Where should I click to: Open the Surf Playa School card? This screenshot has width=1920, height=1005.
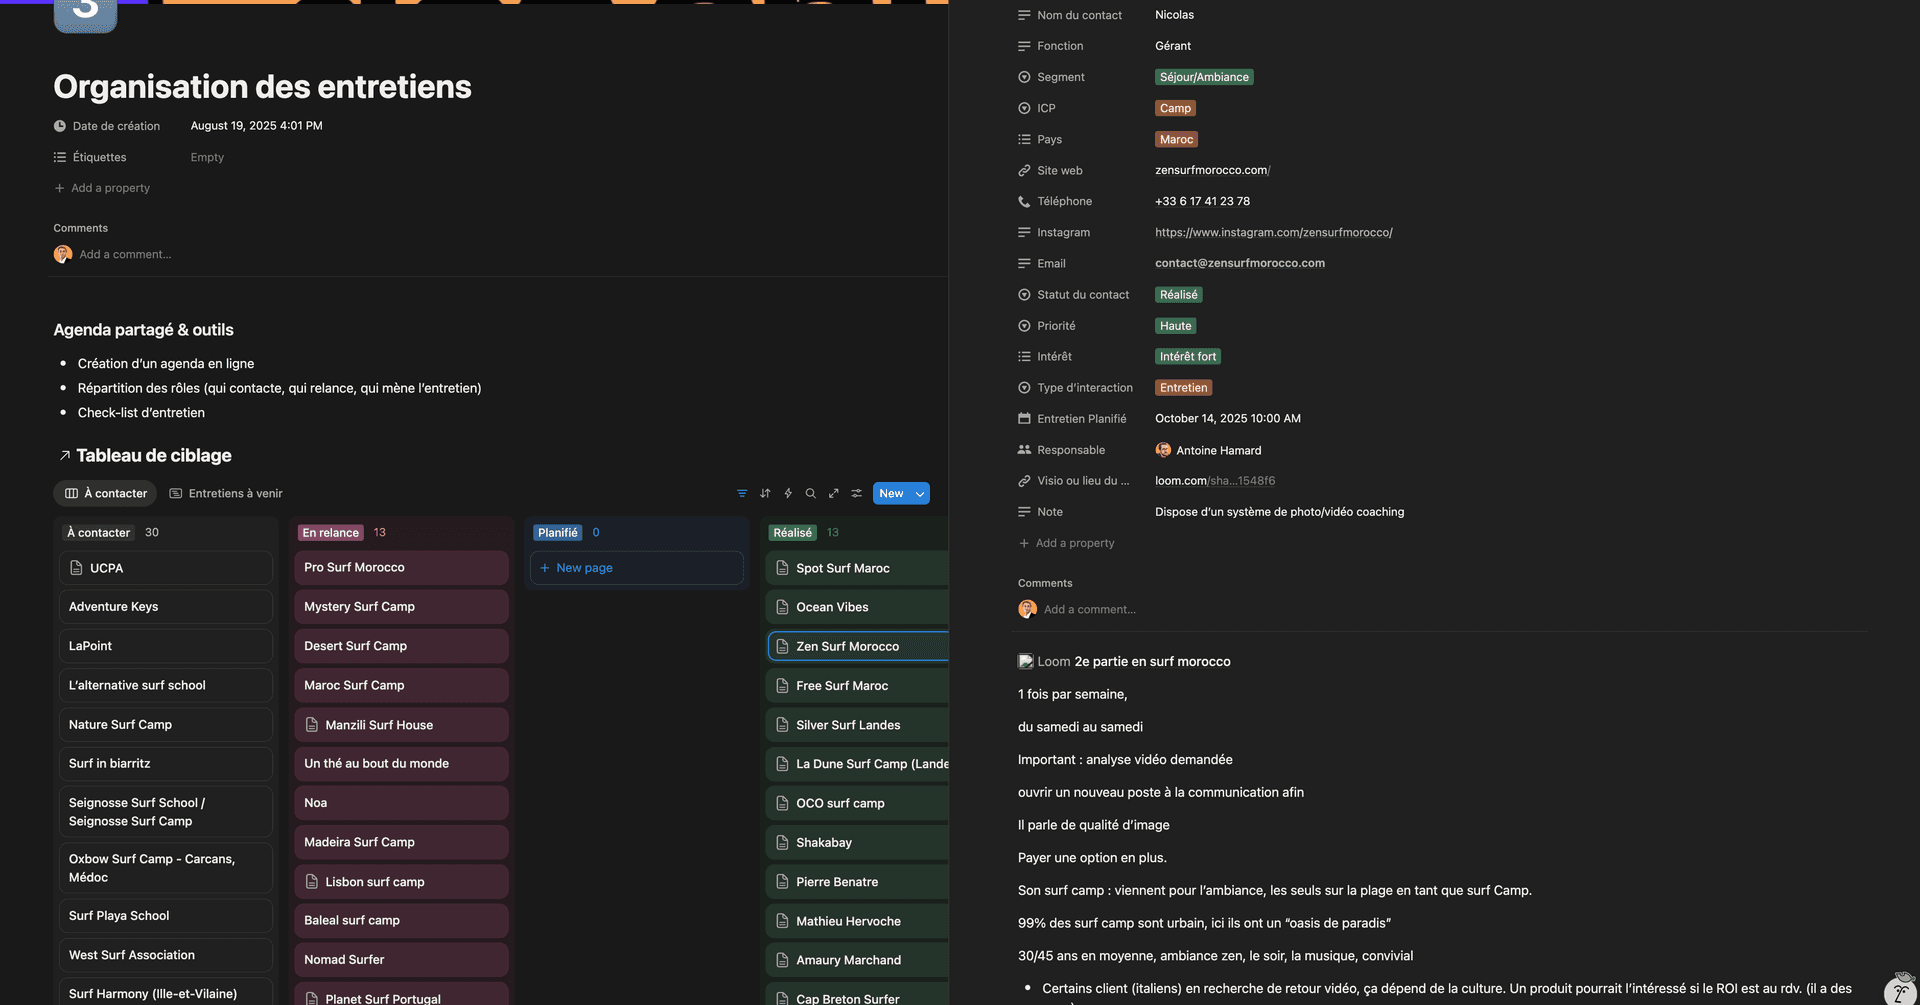[x=166, y=916]
